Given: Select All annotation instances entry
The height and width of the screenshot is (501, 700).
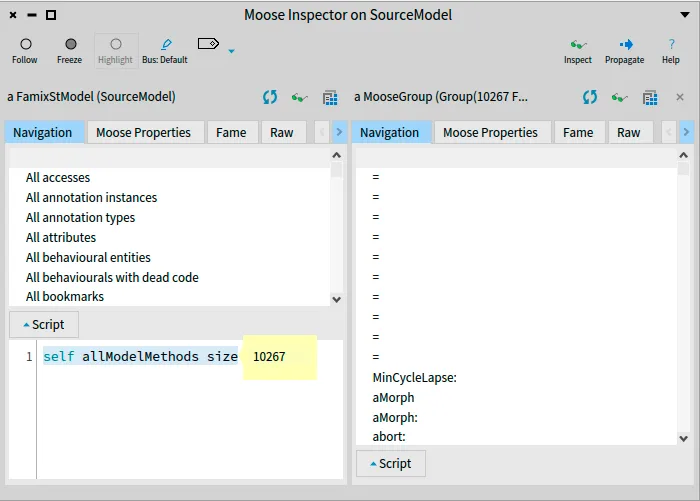Looking at the screenshot, I should click(170, 197).
